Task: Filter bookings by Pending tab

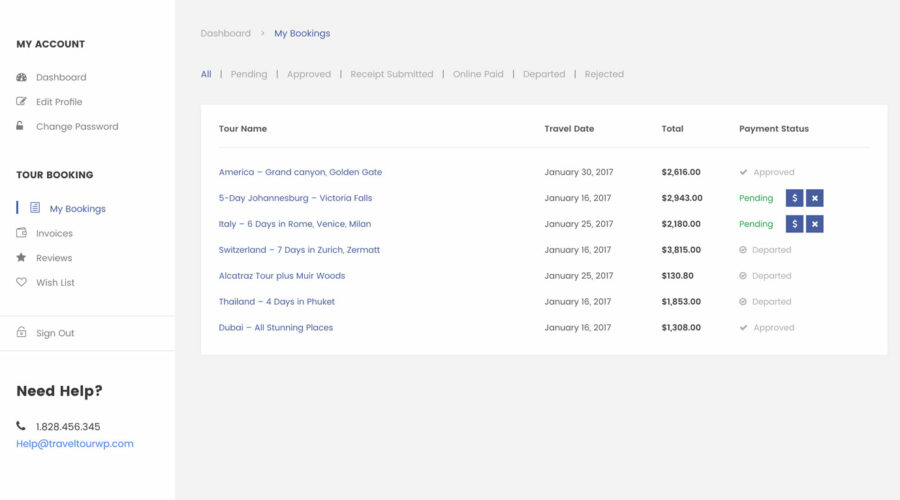Action: pos(249,74)
